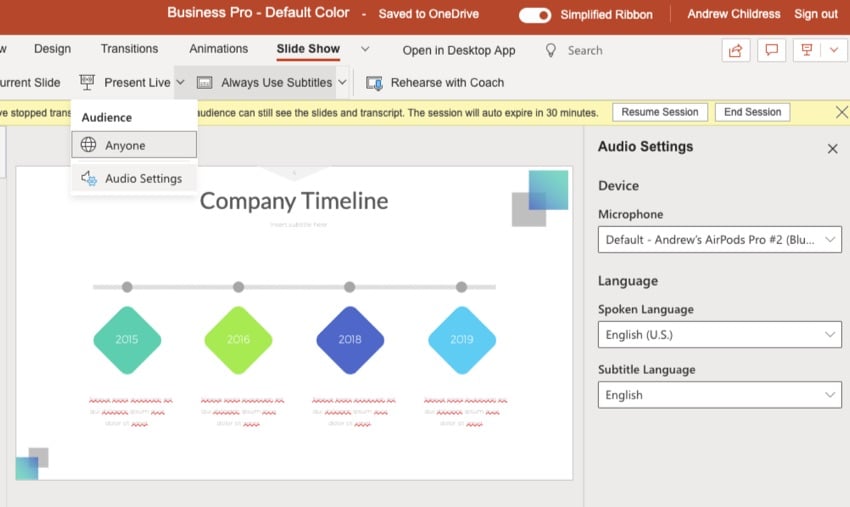
Task: Click the Rehearse with Coach icon
Action: [x=374, y=82]
